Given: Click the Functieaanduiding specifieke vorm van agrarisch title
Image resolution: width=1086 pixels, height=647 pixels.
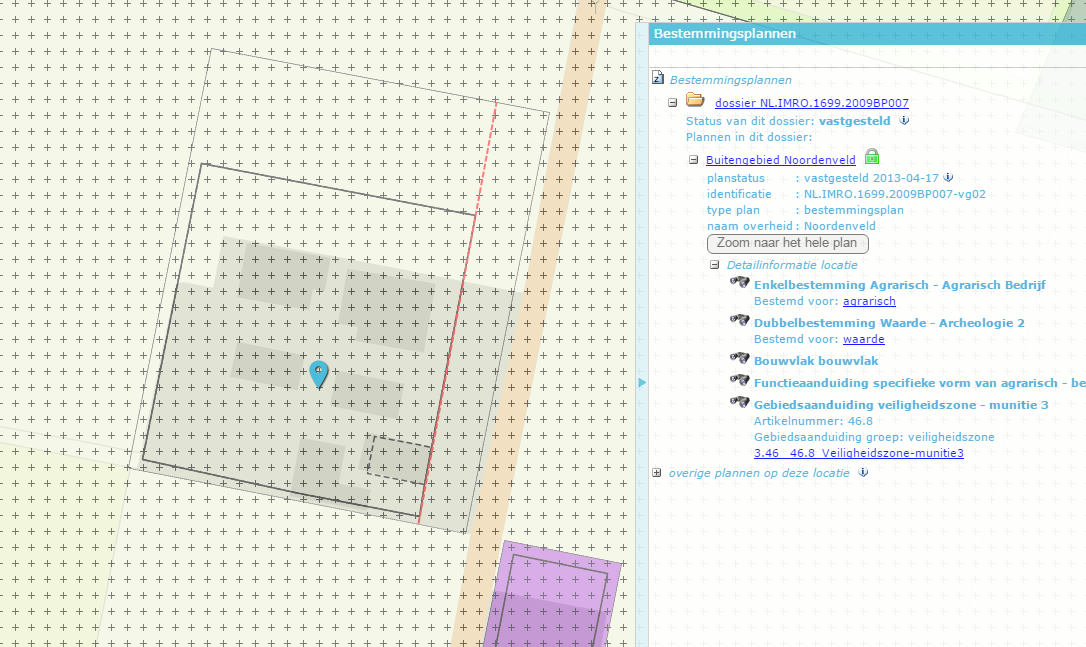Looking at the screenshot, I should point(919,383).
